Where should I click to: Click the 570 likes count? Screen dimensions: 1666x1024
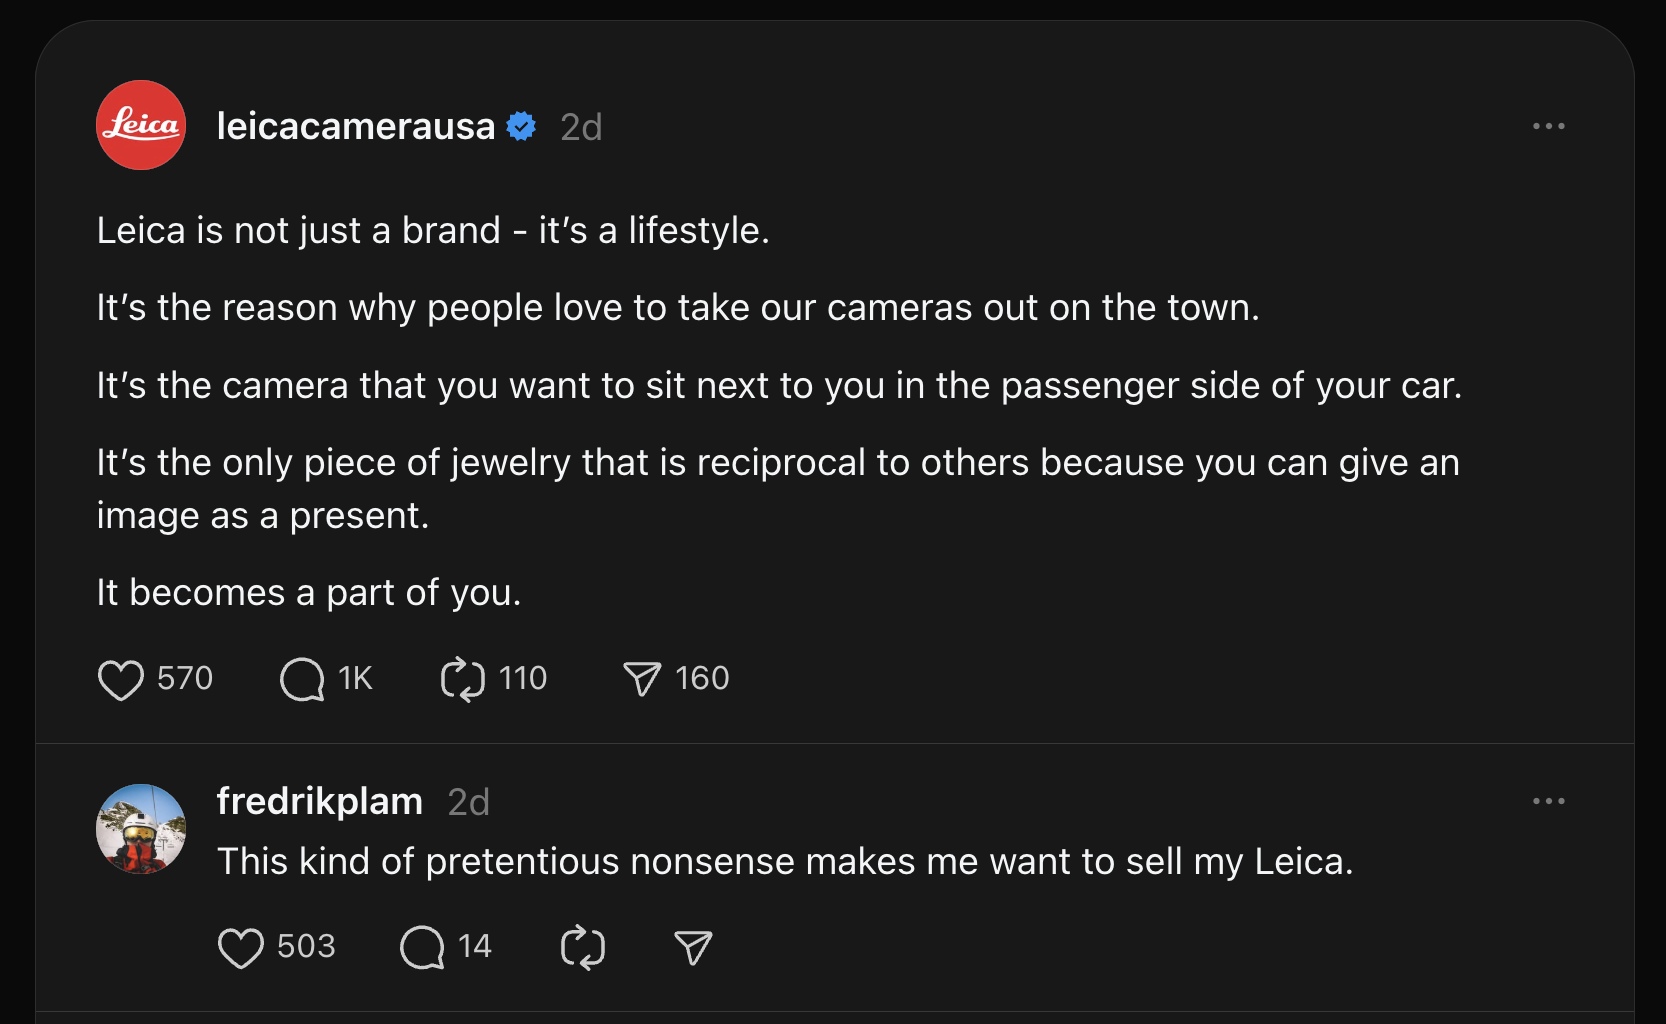[185, 679]
